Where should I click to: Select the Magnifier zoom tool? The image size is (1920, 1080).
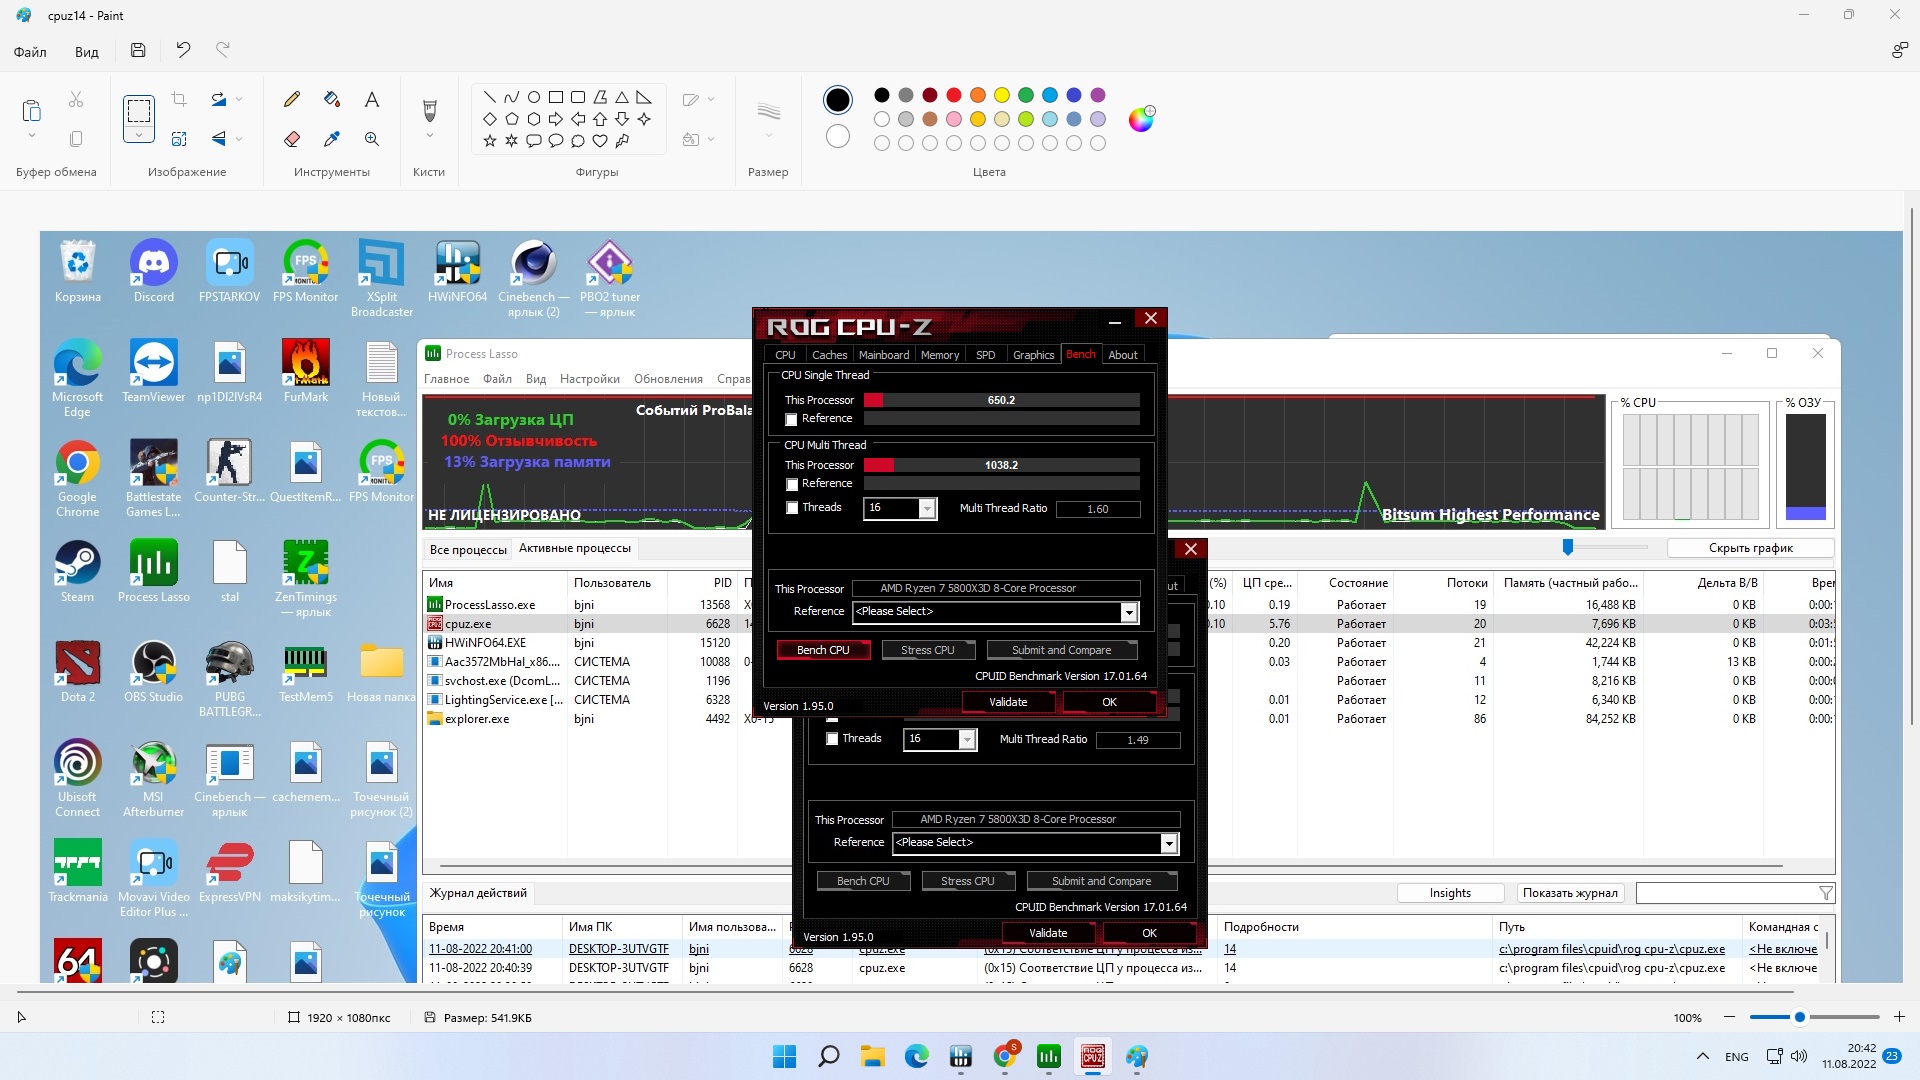coord(371,139)
